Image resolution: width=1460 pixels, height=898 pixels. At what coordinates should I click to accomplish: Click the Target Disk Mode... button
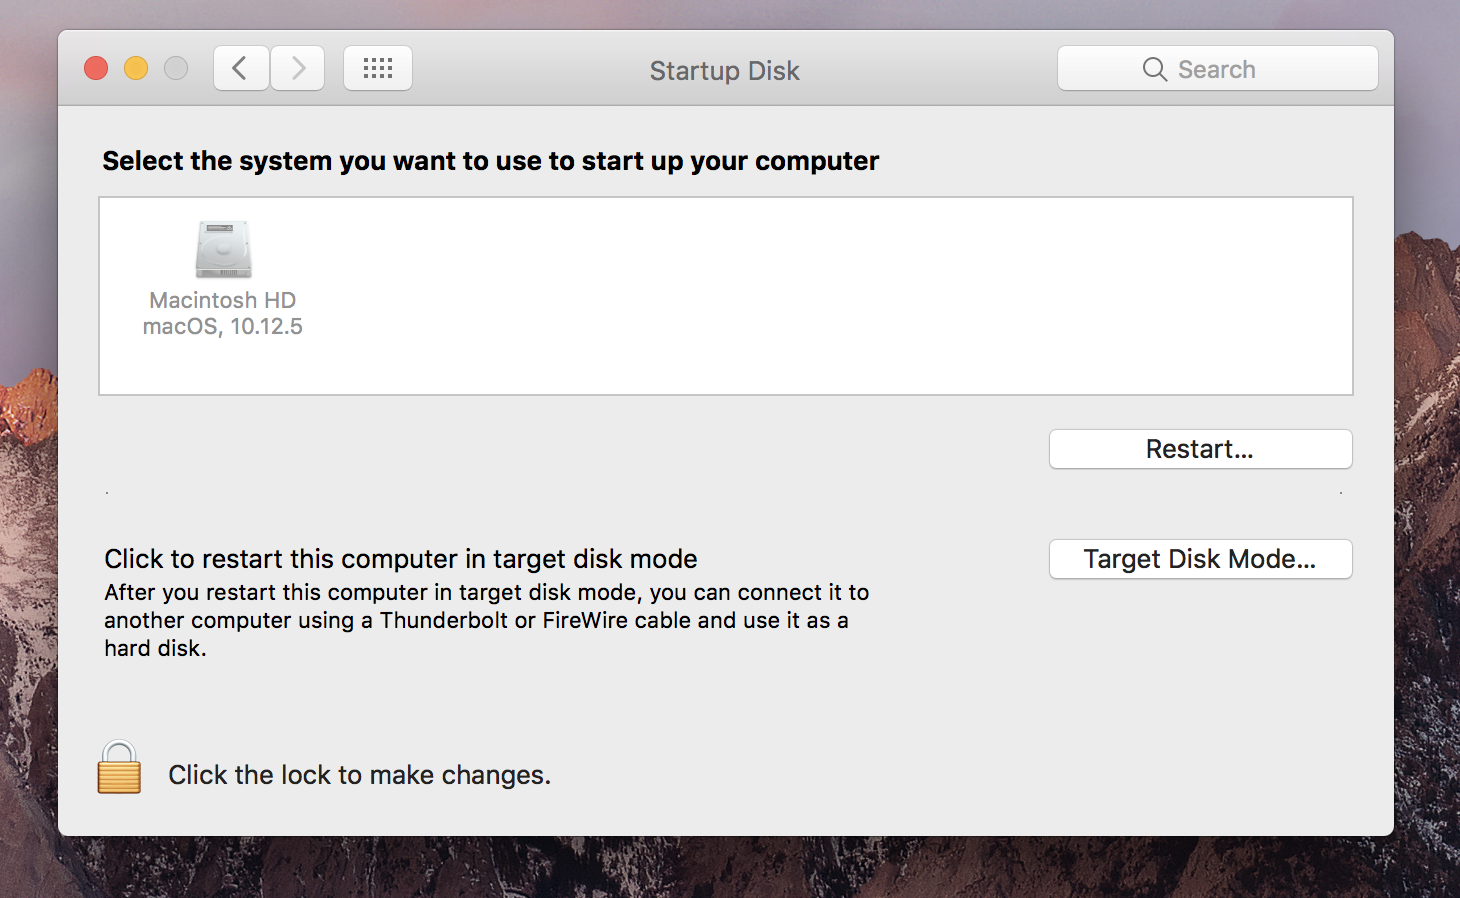pos(1200,559)
